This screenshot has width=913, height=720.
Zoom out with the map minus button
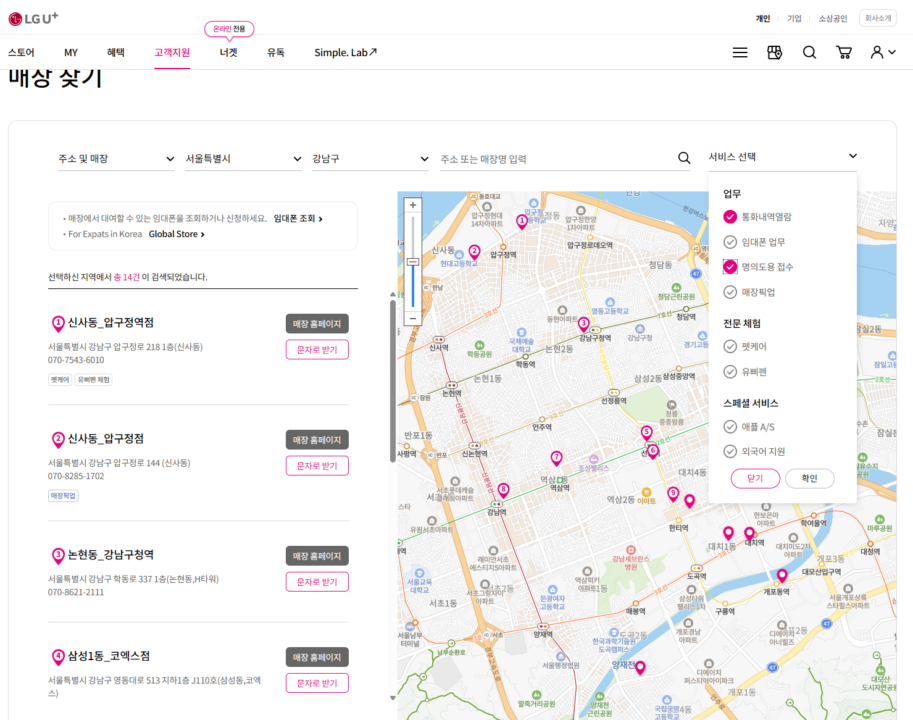[x=413, y=318]
